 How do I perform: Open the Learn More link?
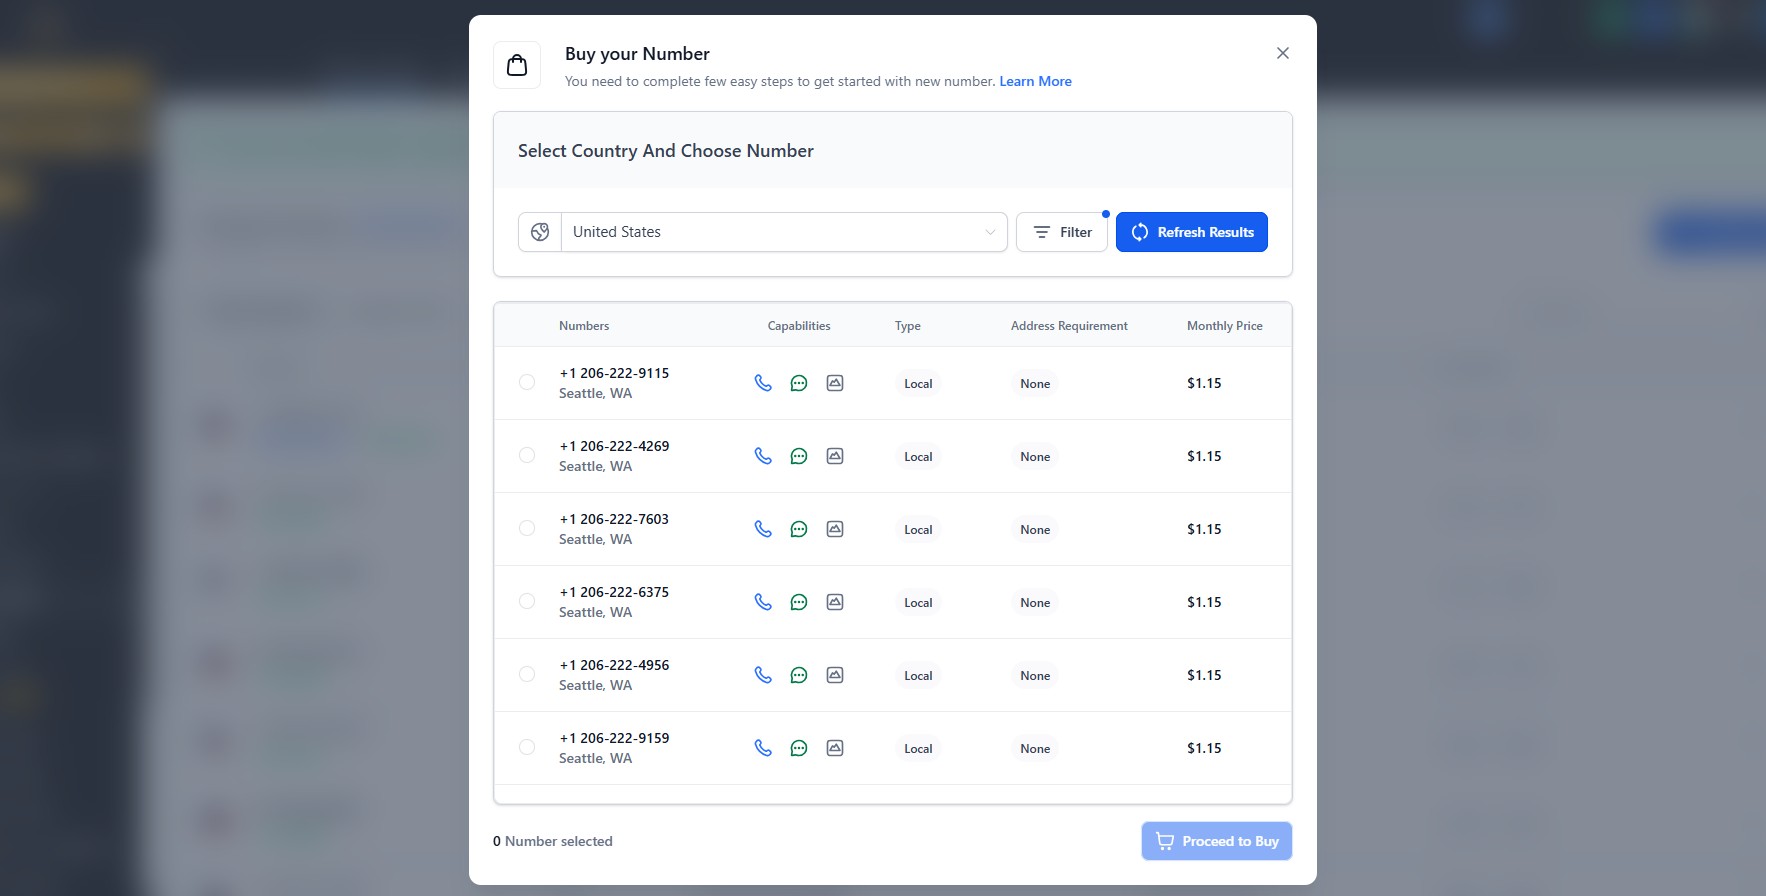(1035, 81)
